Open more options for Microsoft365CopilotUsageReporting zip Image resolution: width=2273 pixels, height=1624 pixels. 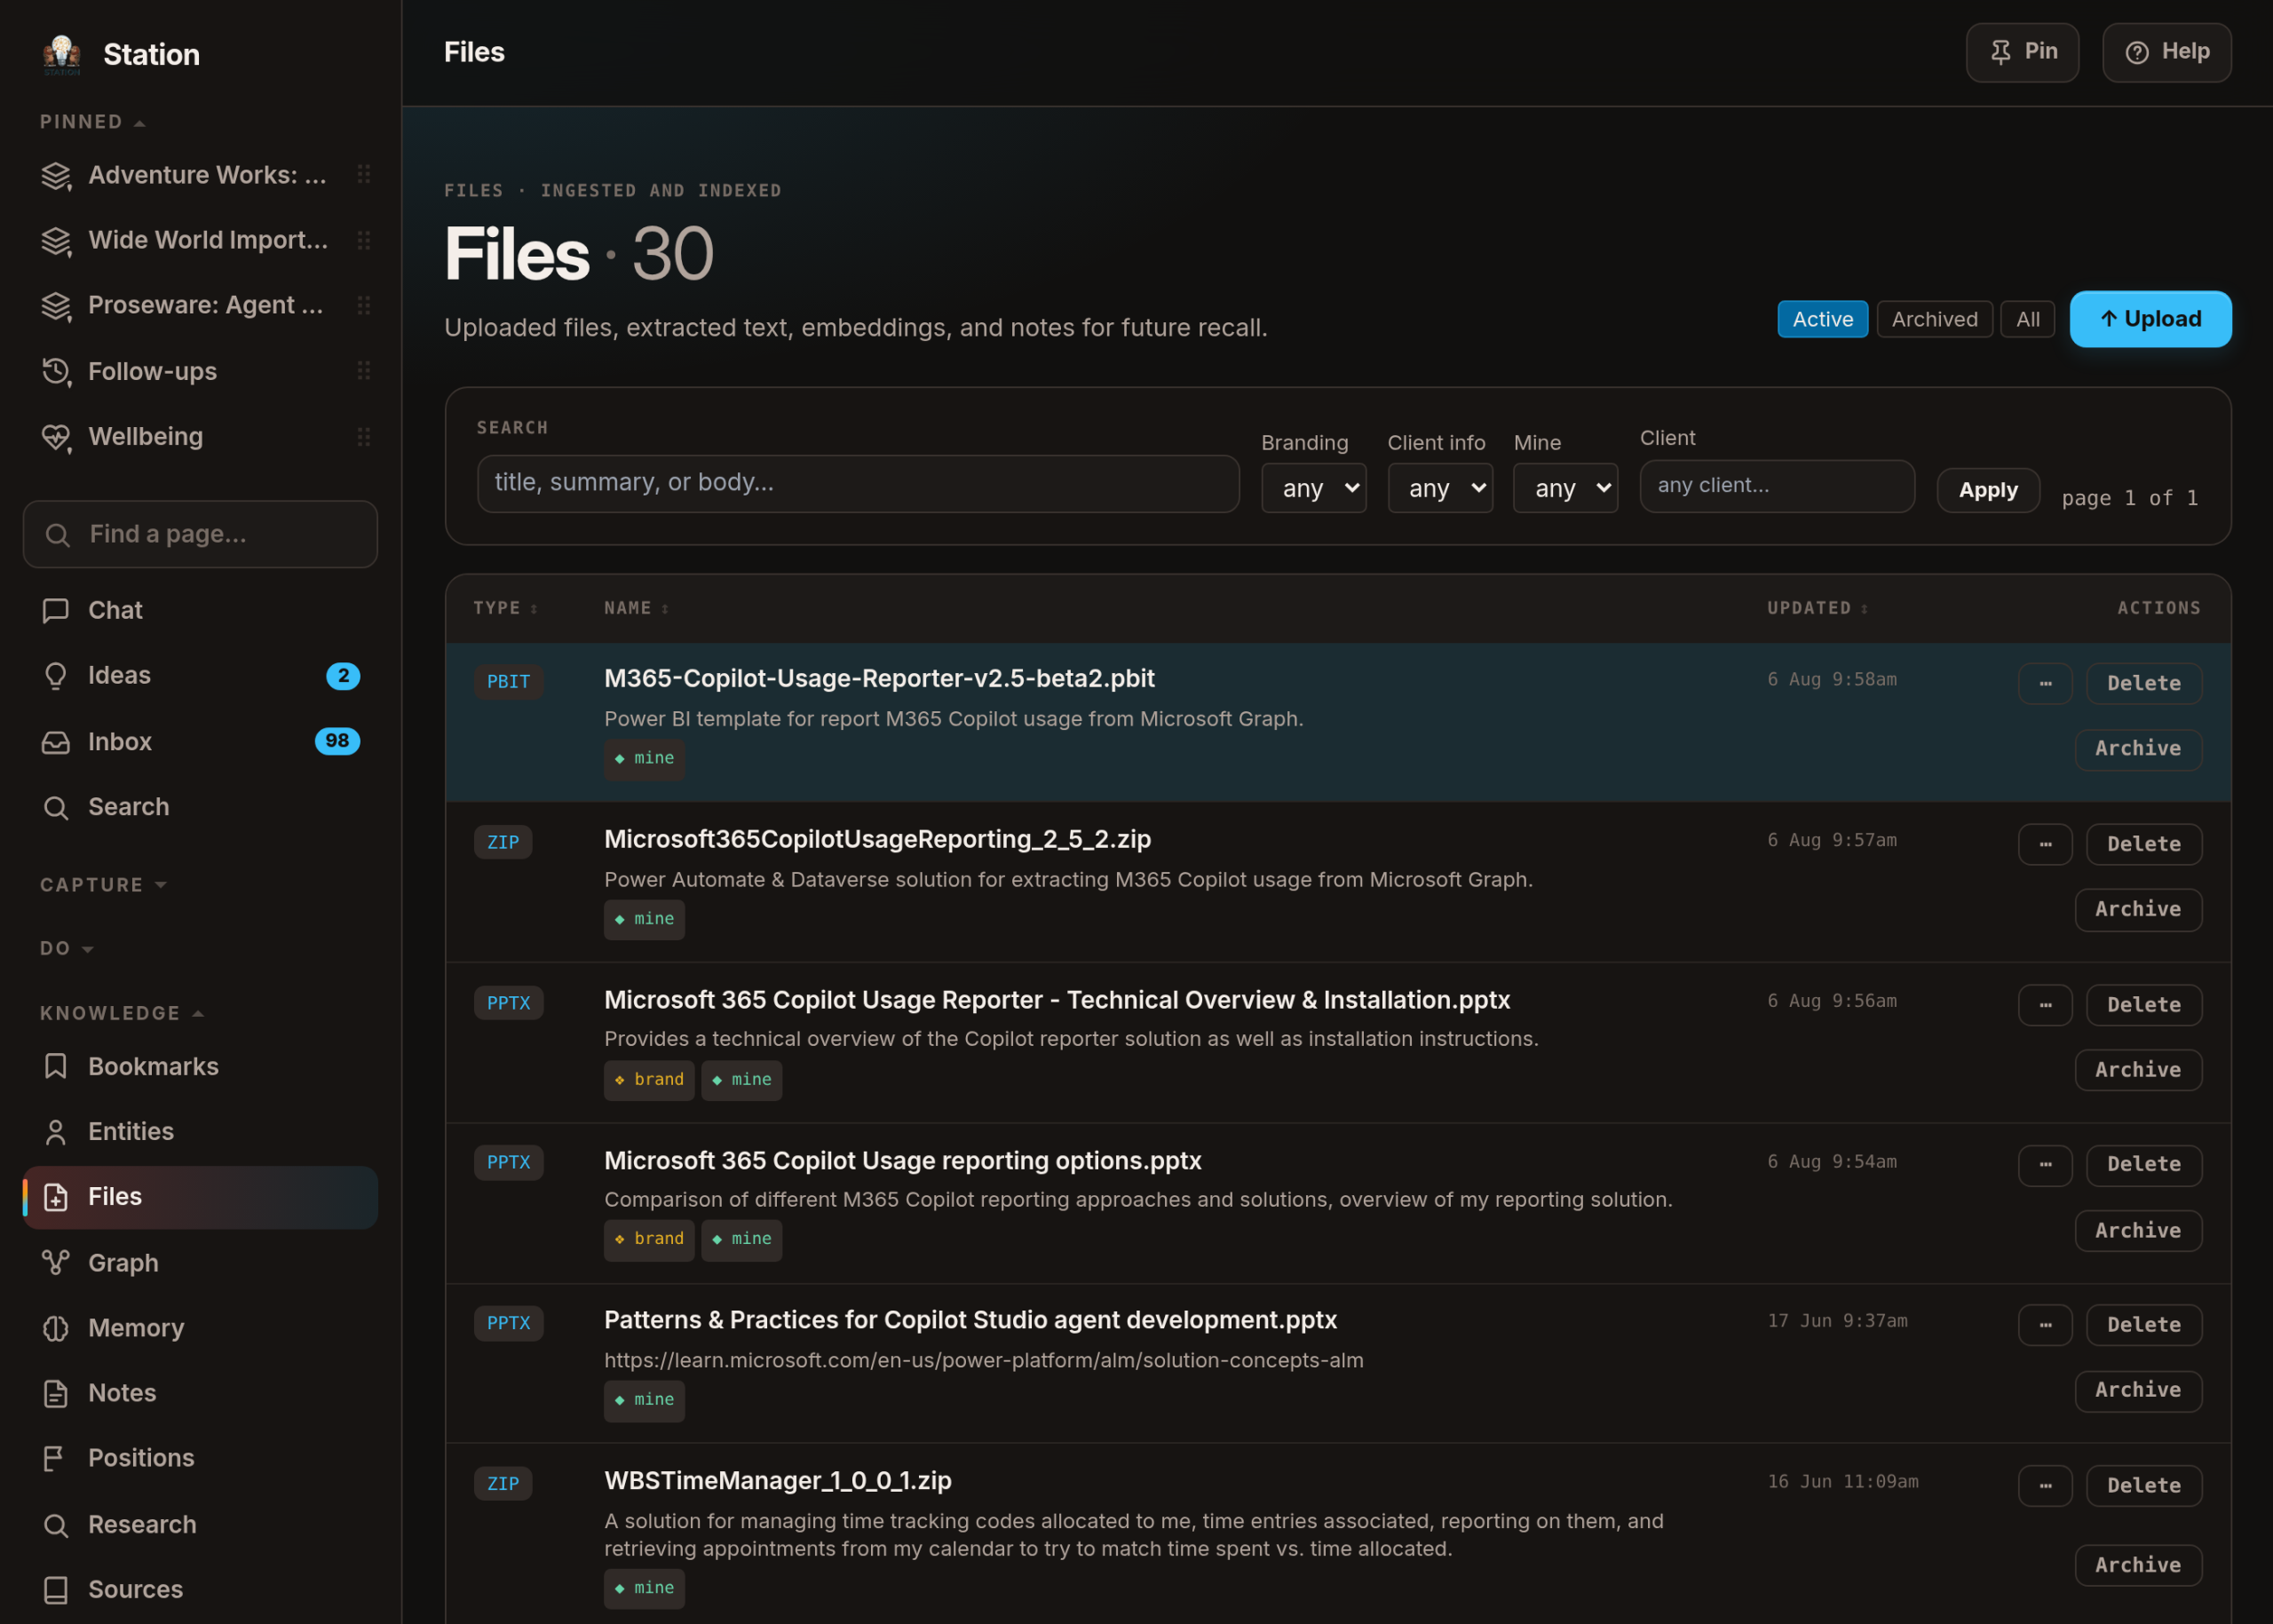click(x=2045, y=844)
